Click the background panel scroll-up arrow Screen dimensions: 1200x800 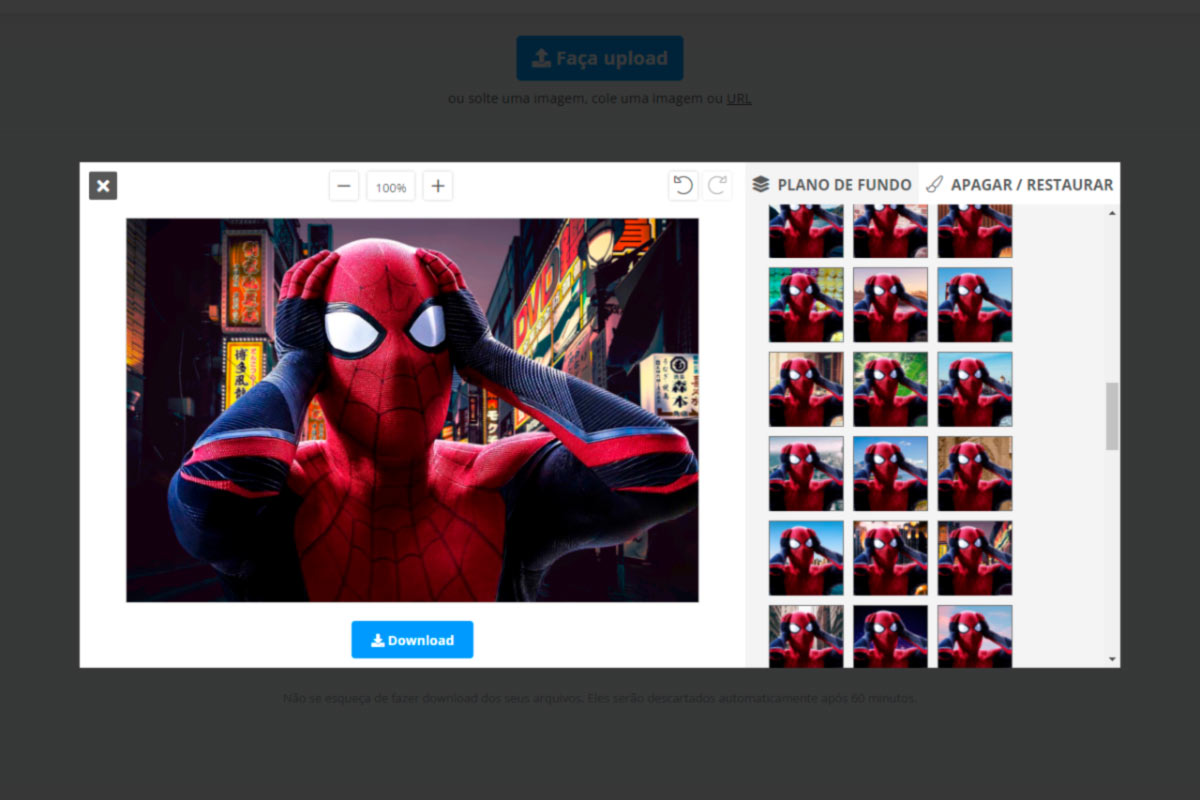1113,213
